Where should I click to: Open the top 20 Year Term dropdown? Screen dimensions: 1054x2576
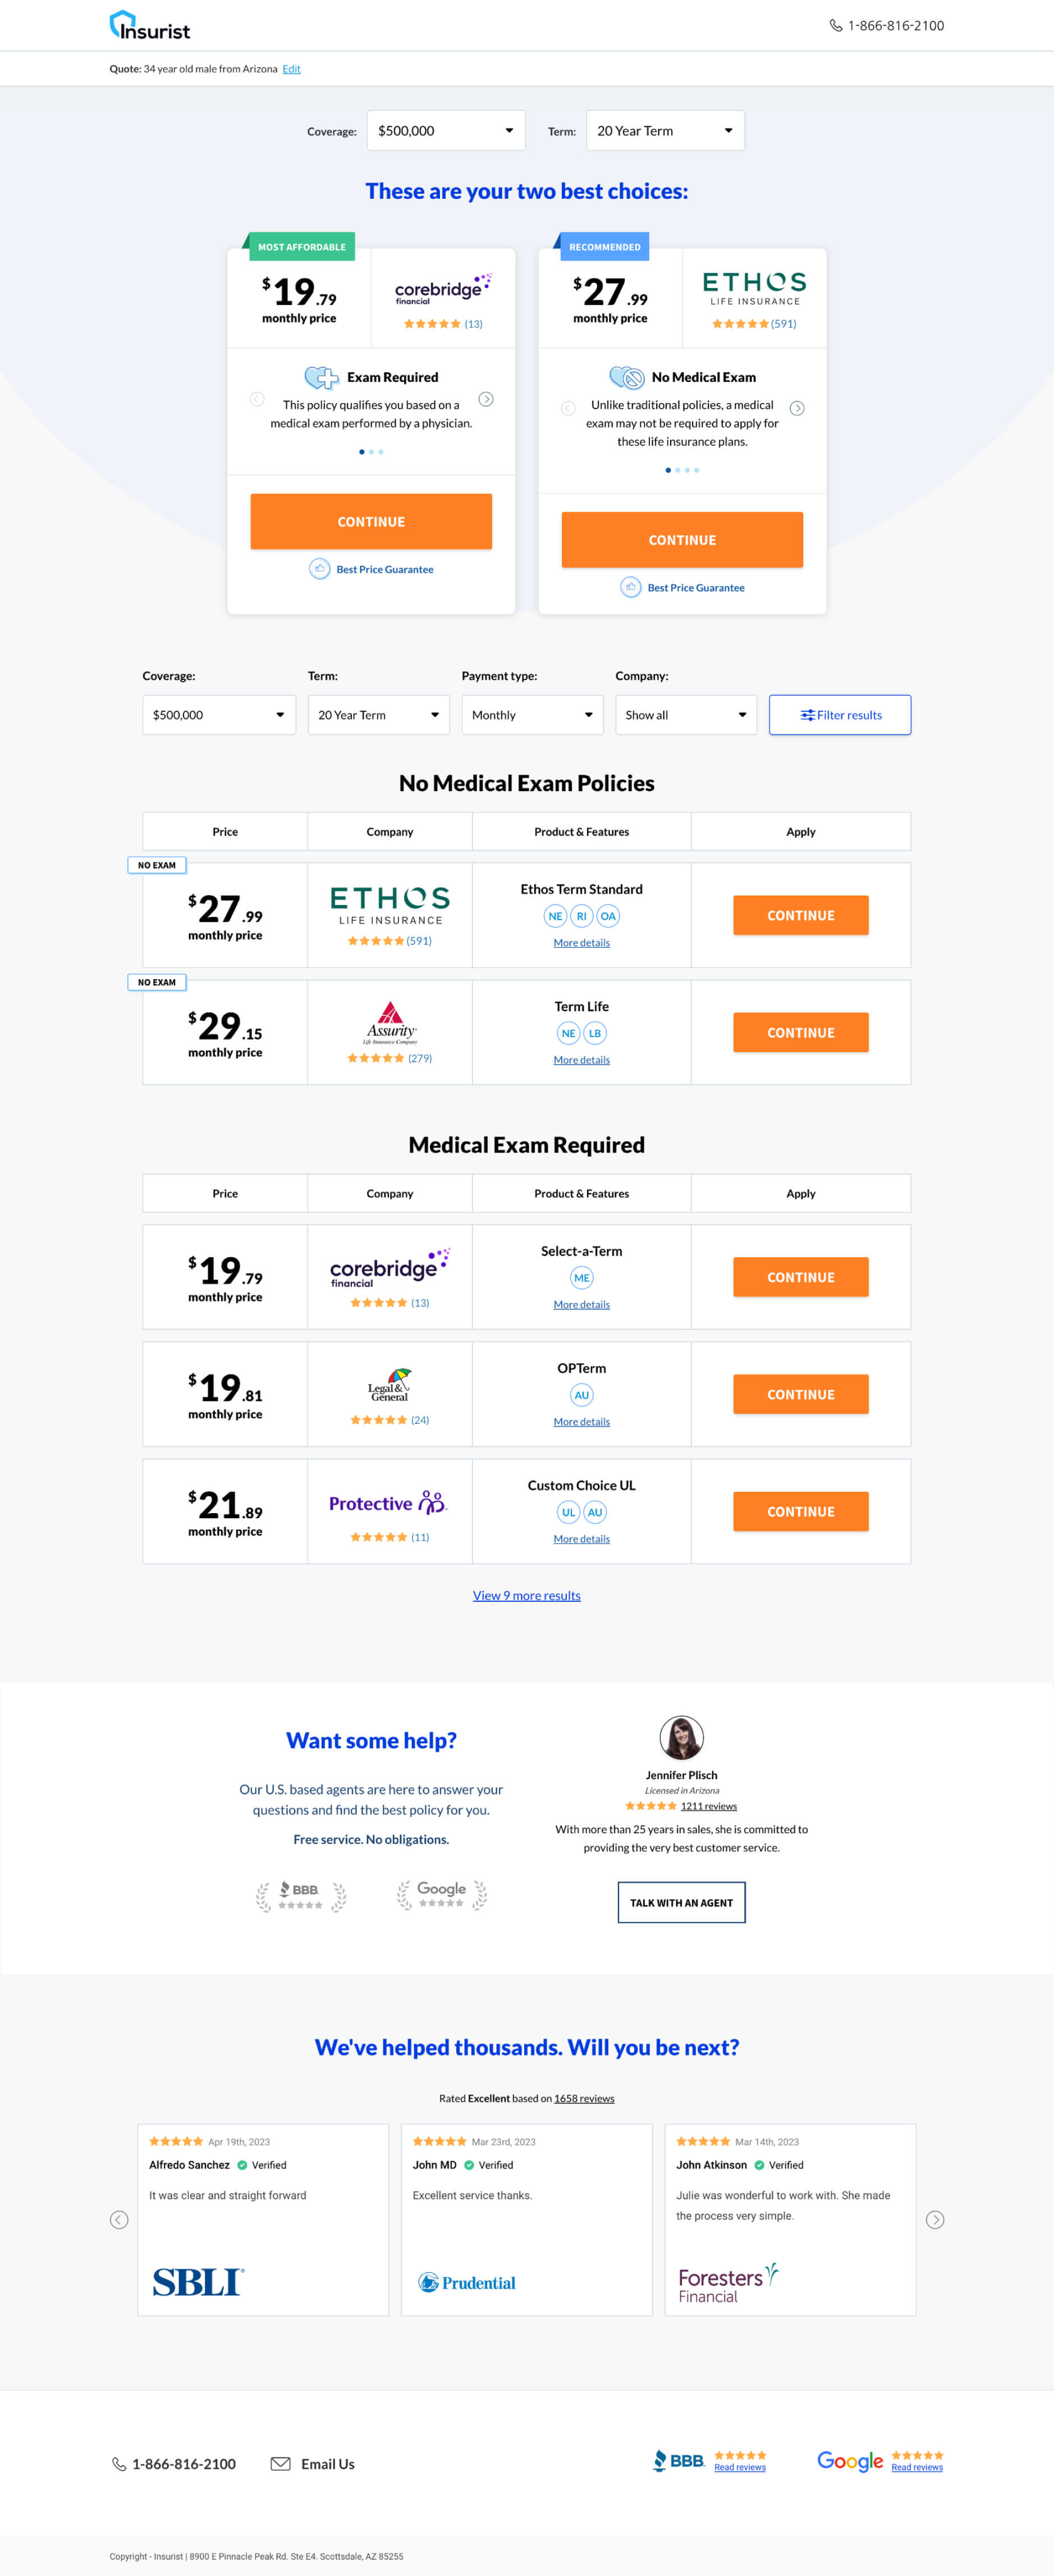tap(665, 131)
